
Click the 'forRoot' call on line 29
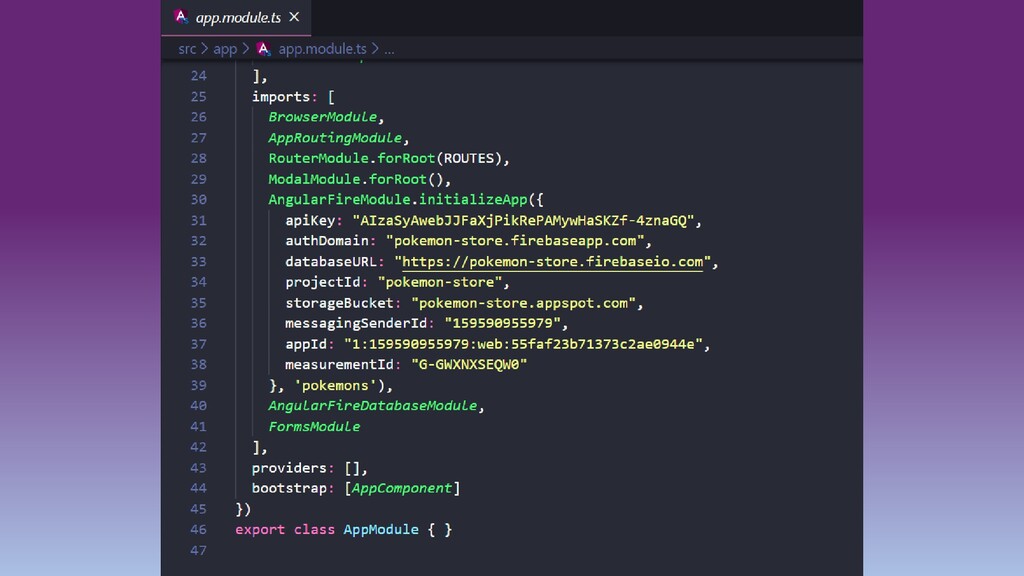click(x=398, y=179)
